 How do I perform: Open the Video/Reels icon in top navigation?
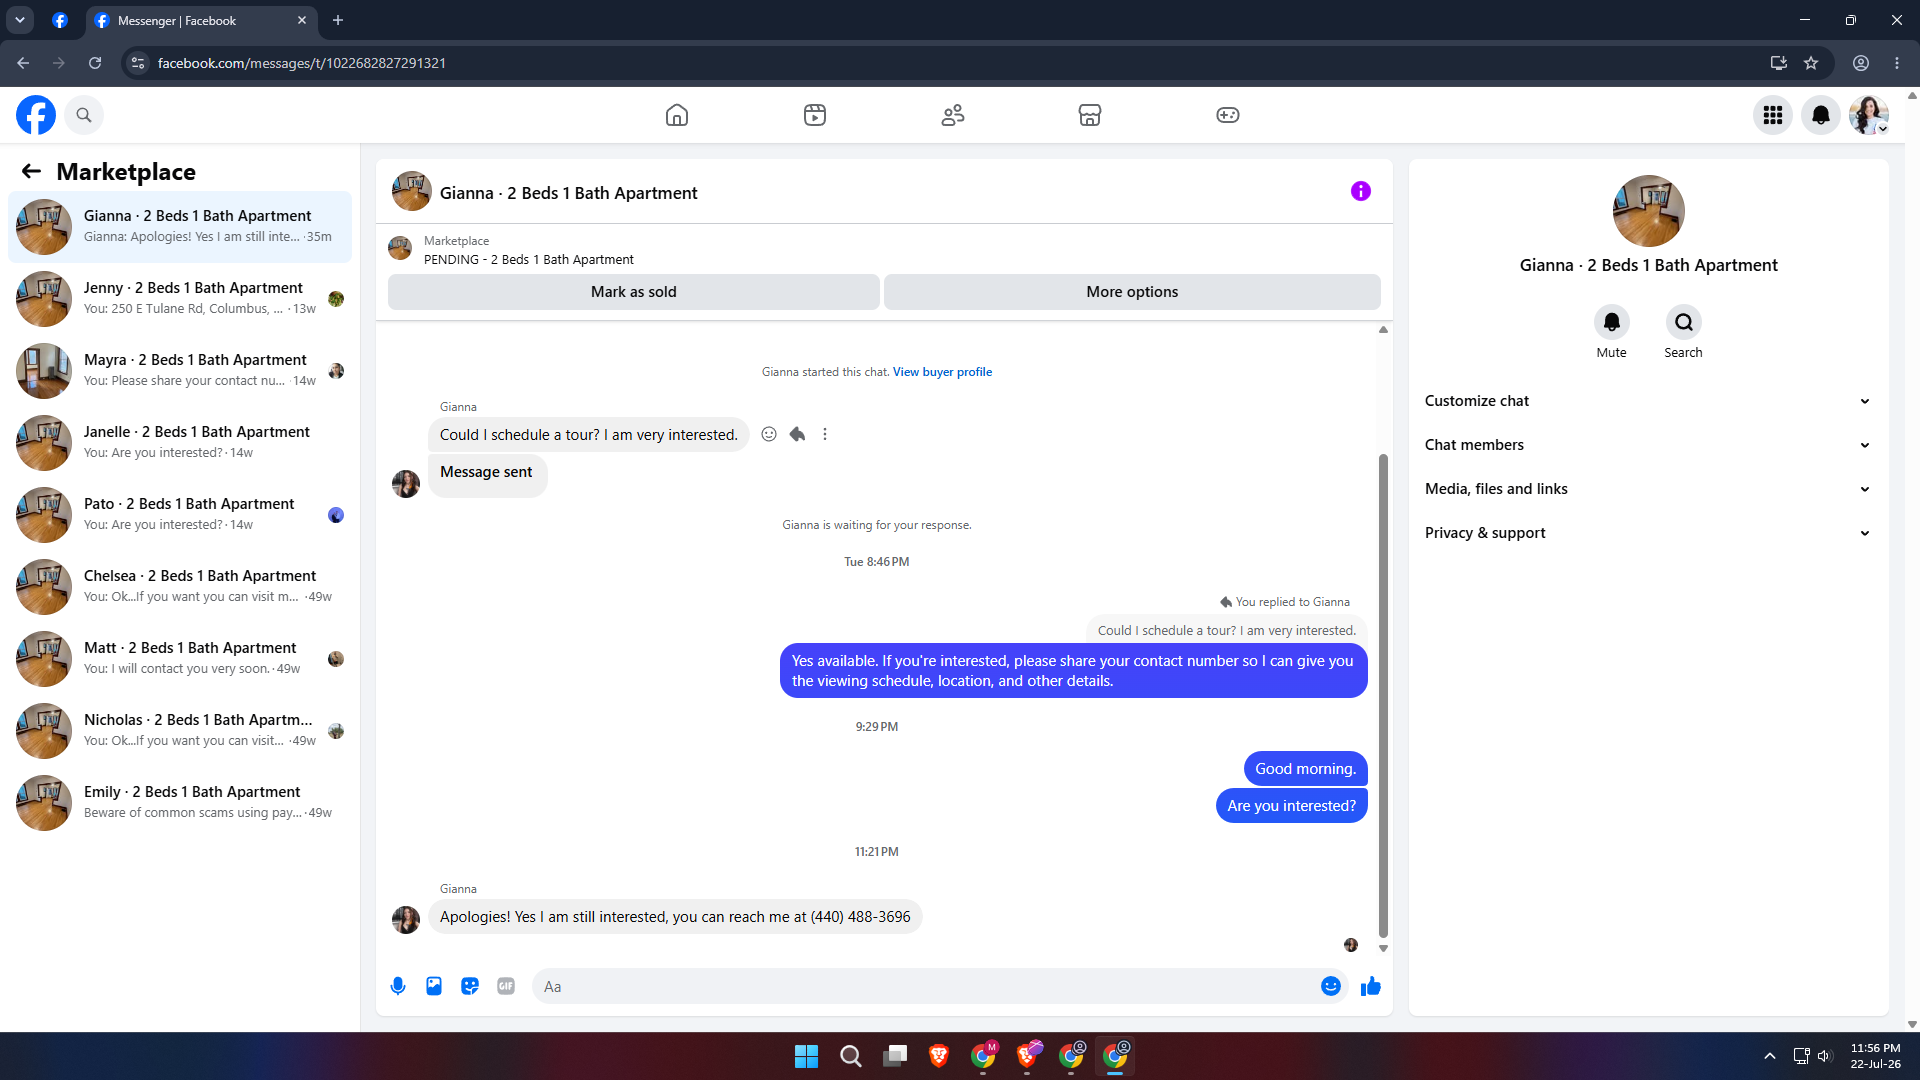[815, 115]
